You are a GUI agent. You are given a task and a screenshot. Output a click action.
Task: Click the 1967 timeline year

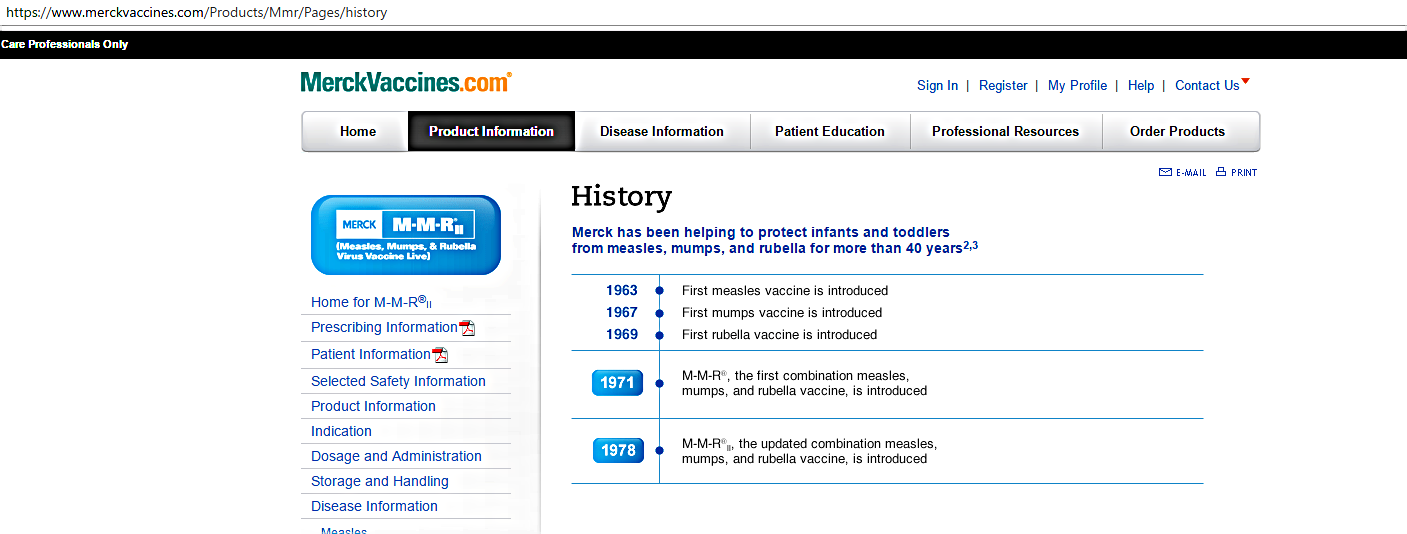tap(622, 313)
